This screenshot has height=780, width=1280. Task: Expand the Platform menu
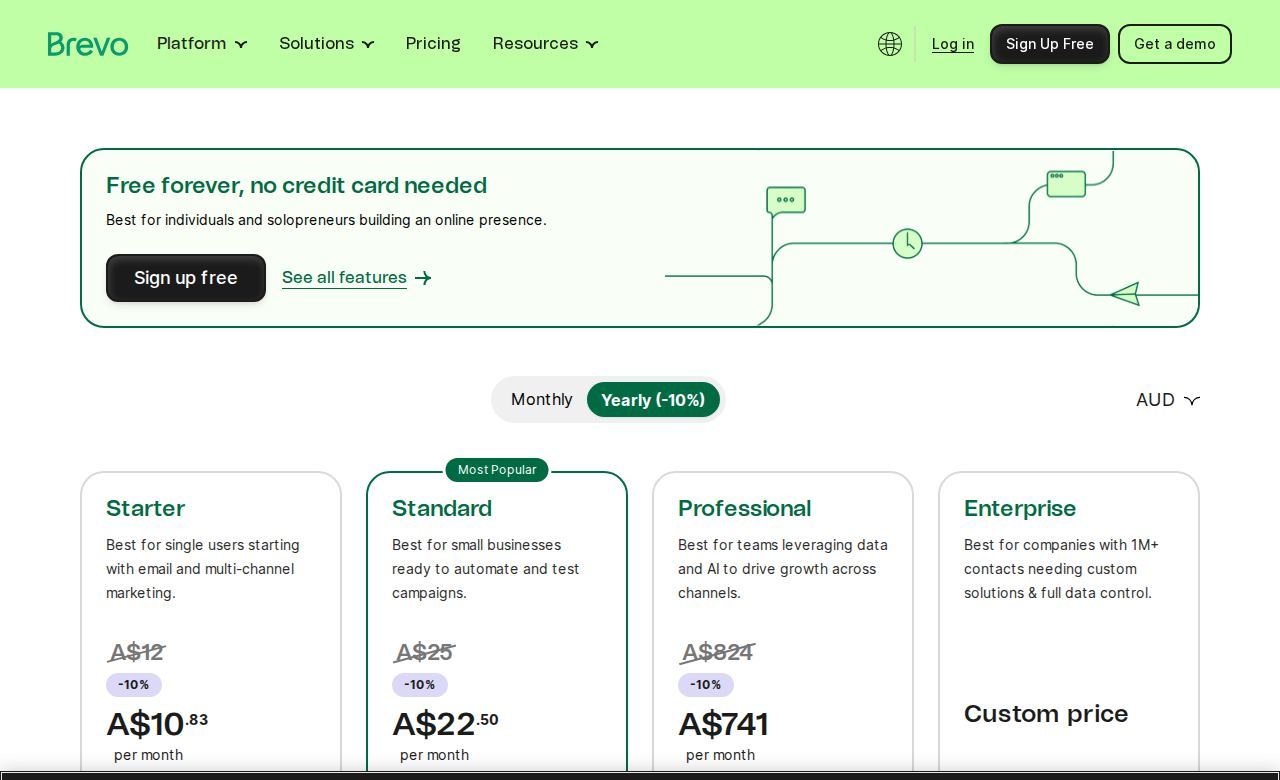pos(202,44)
